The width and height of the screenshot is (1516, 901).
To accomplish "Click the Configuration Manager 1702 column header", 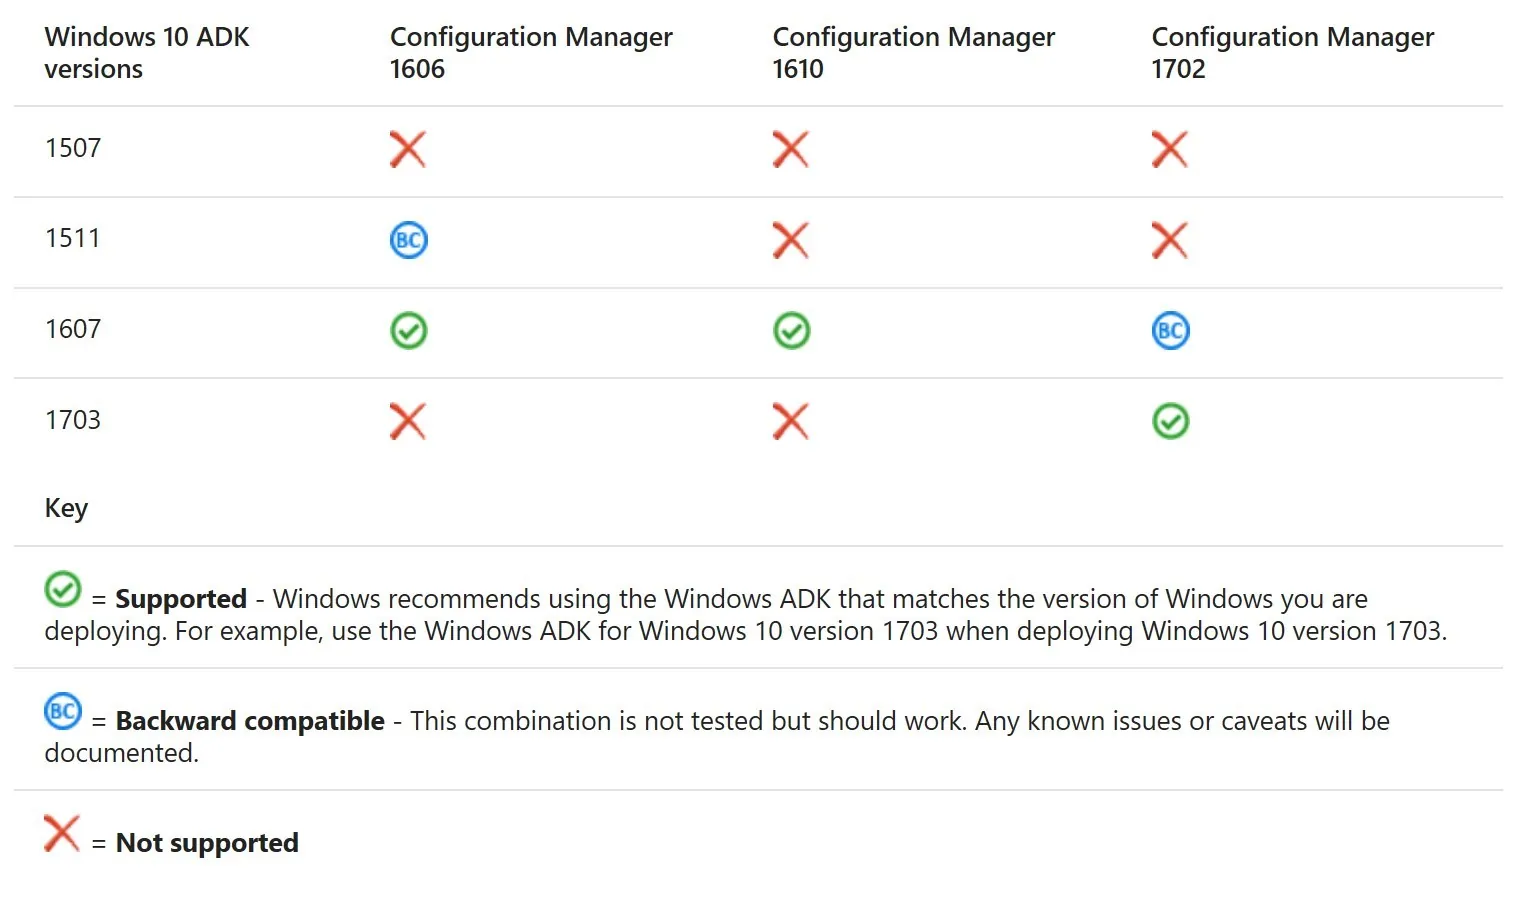I will coord(1292,53).
